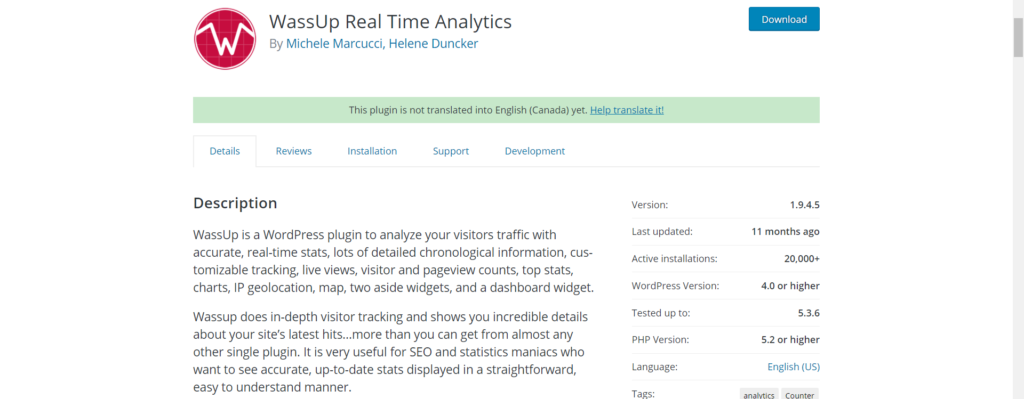Select the analytics tag

tap(759, 395)
